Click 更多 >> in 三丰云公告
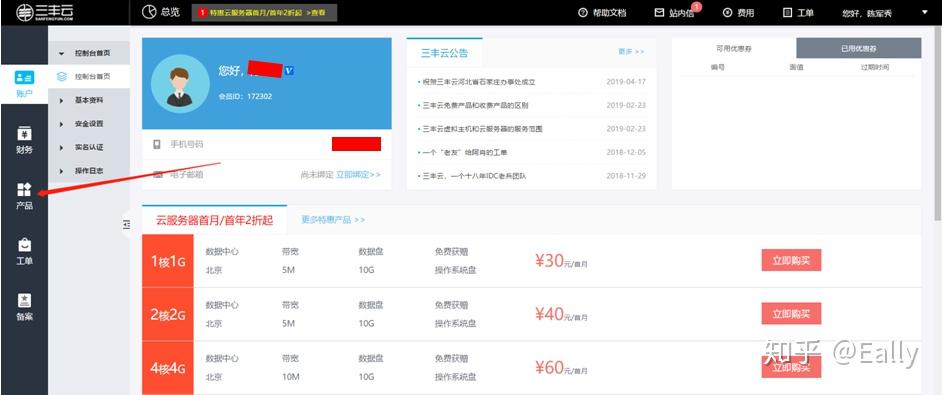 [x=631, y=52]
